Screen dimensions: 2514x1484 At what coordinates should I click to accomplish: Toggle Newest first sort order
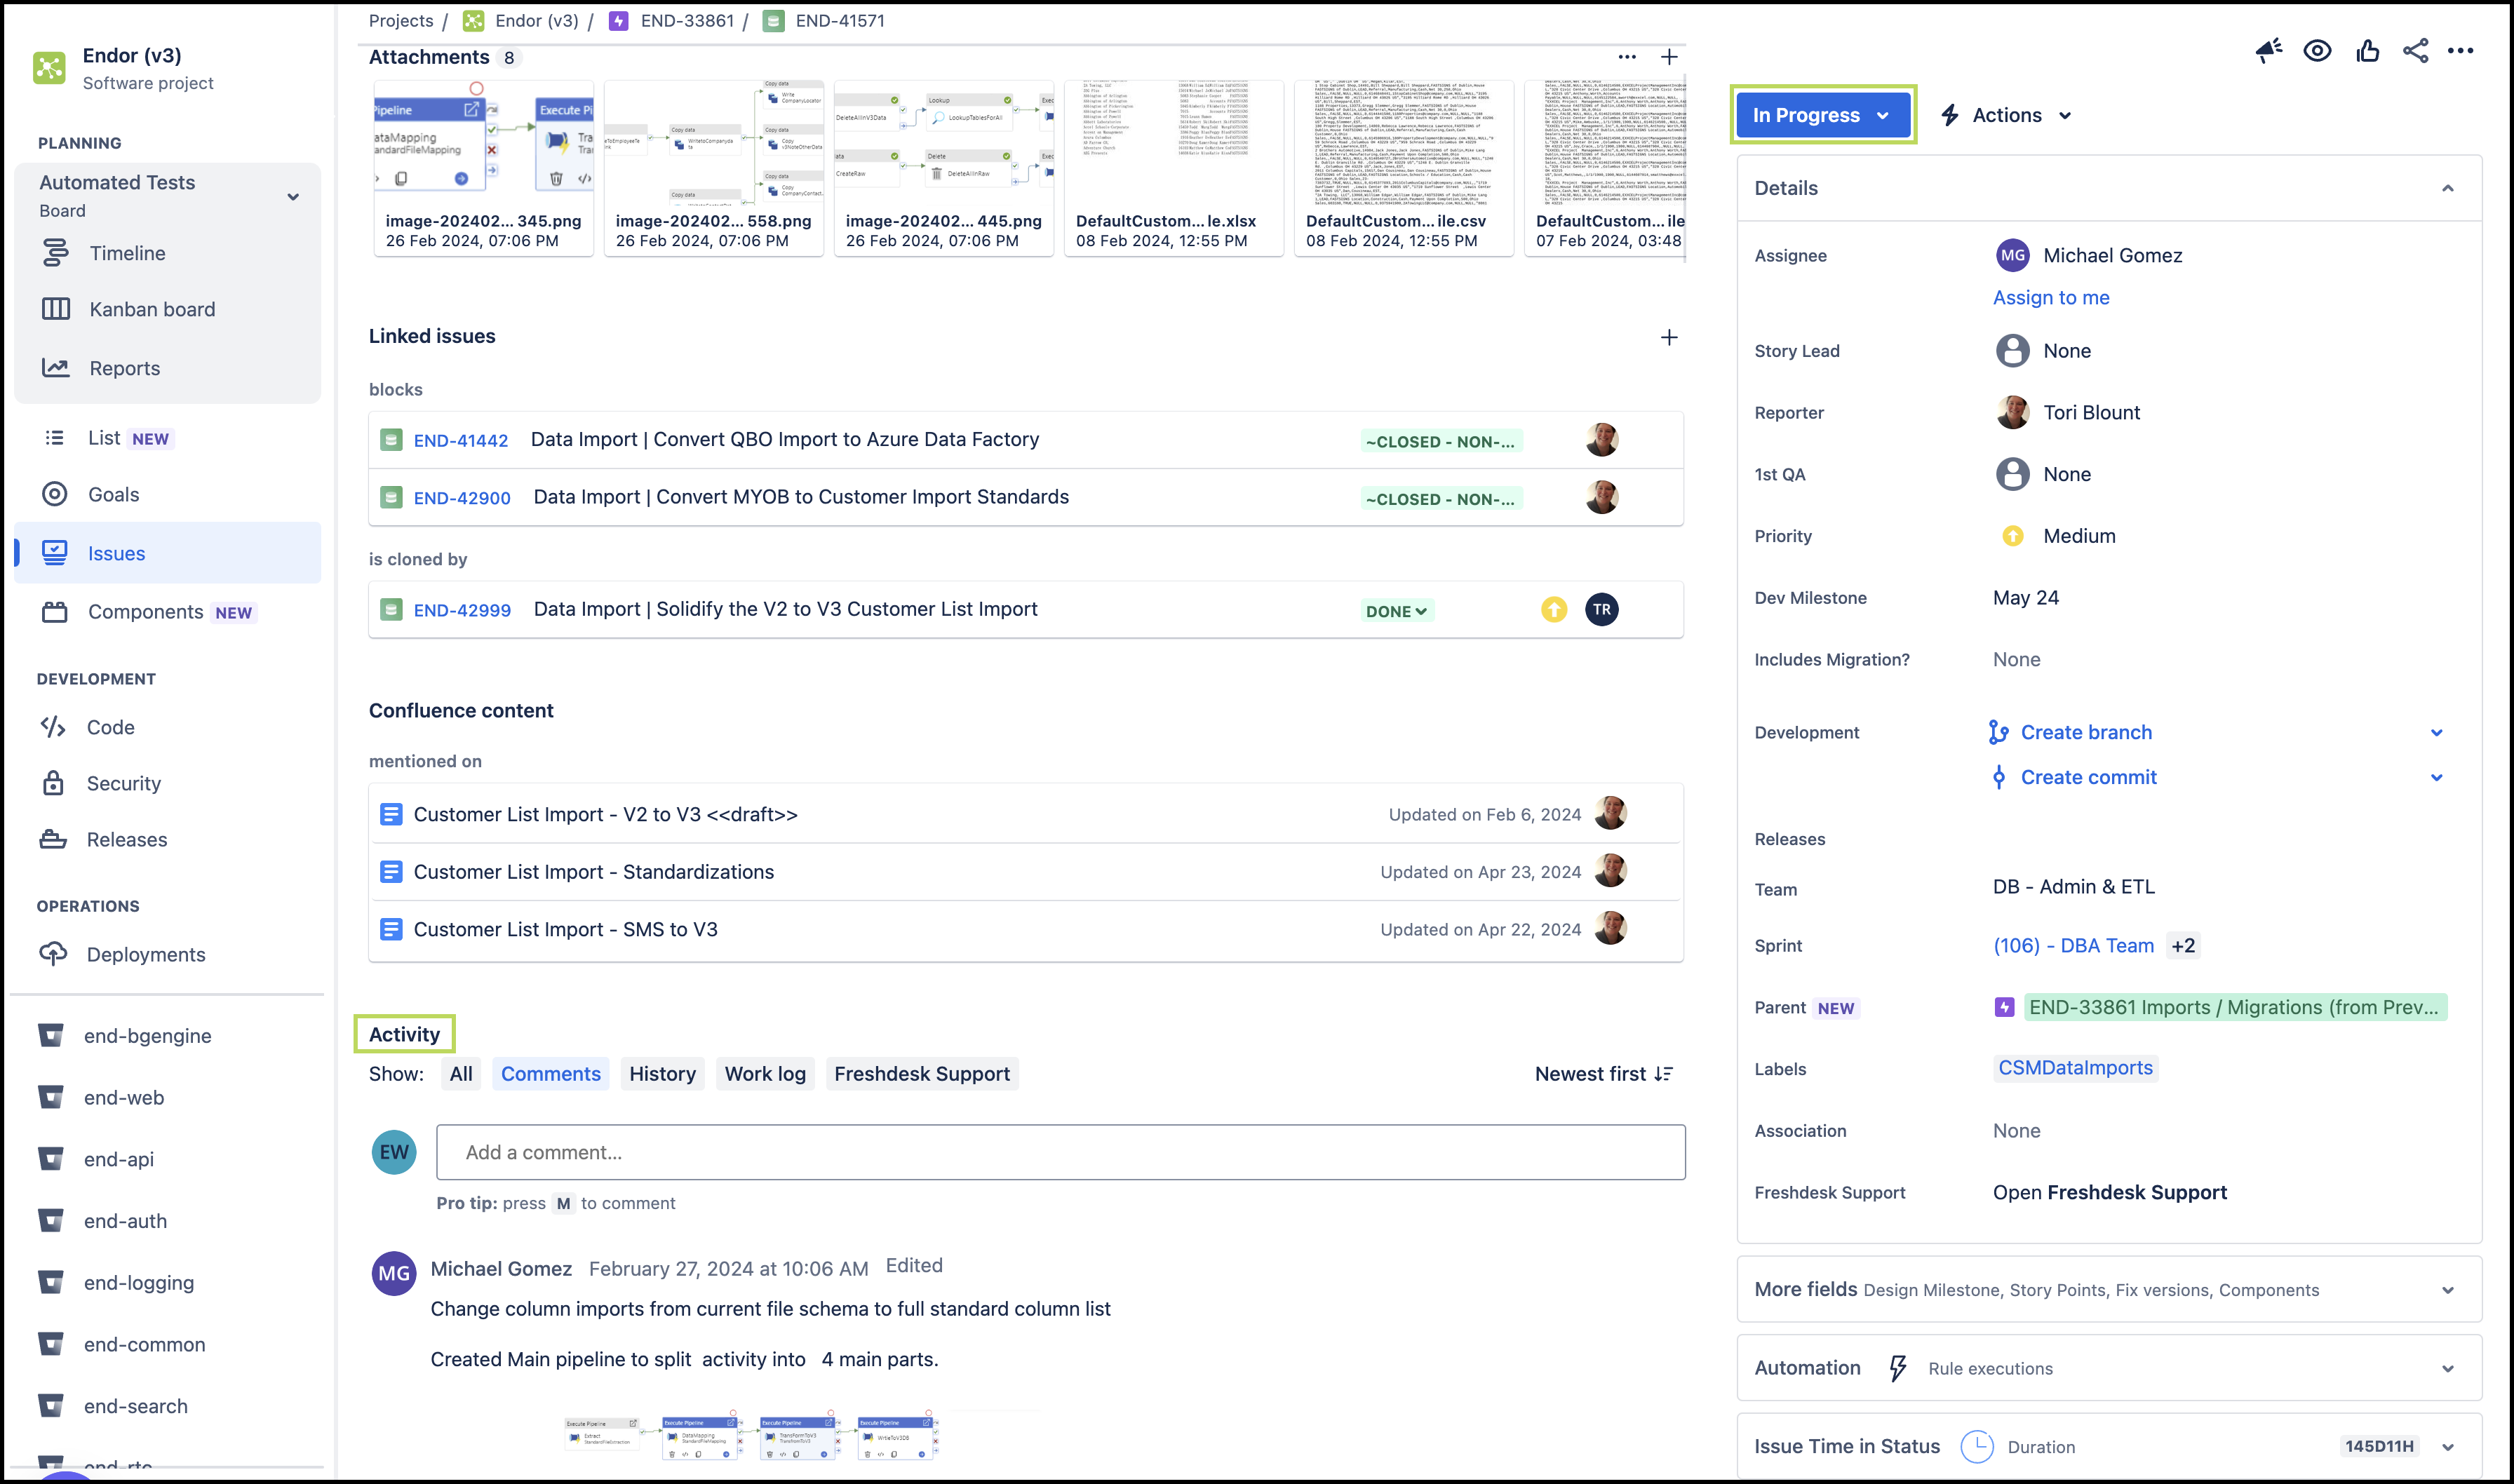1604,1074
